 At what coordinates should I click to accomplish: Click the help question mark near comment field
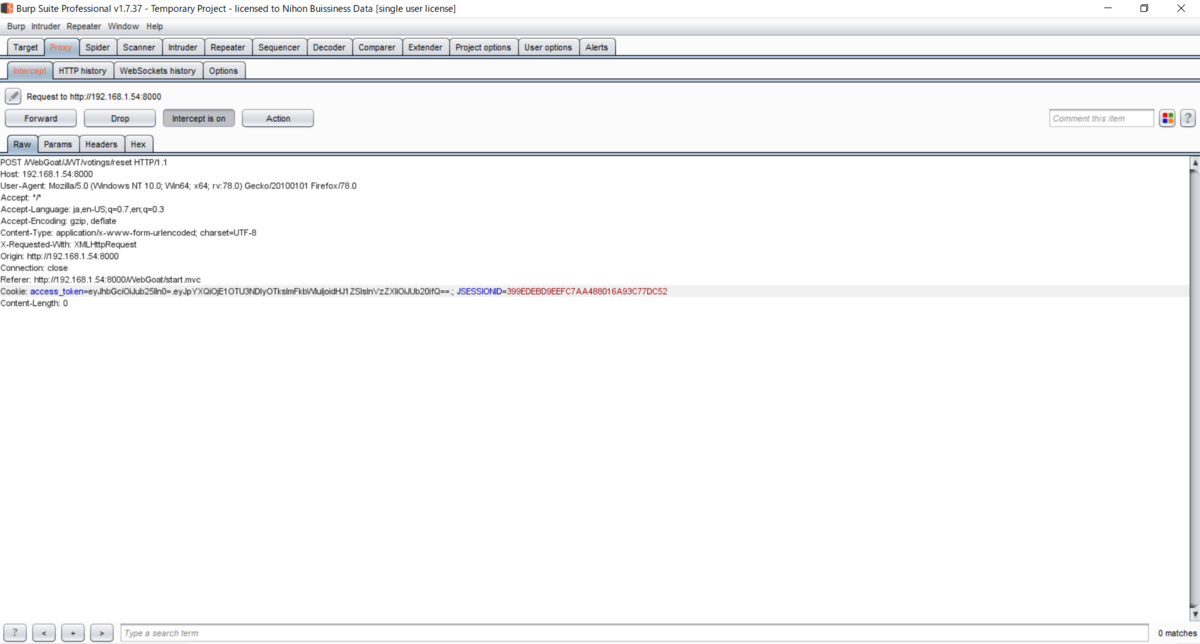pyautogui.click(x=1188, y=118)
